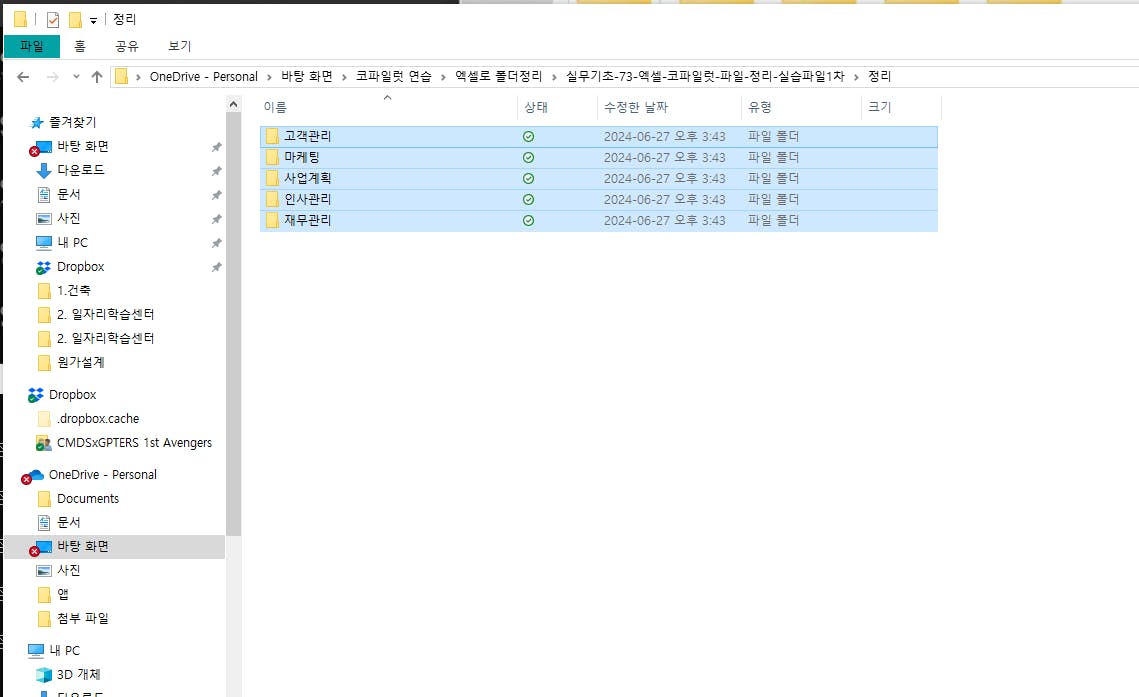Switch to the 공유 ribbon tab

pyautogui.click(x=126, y=46)
